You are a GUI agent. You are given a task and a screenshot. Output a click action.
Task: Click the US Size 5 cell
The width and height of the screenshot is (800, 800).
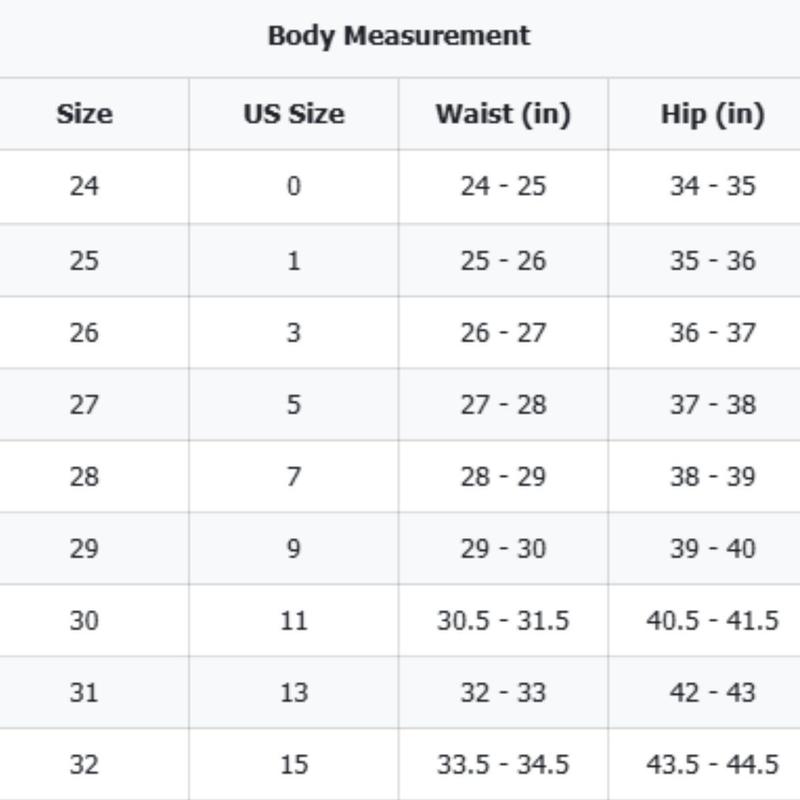293,404
